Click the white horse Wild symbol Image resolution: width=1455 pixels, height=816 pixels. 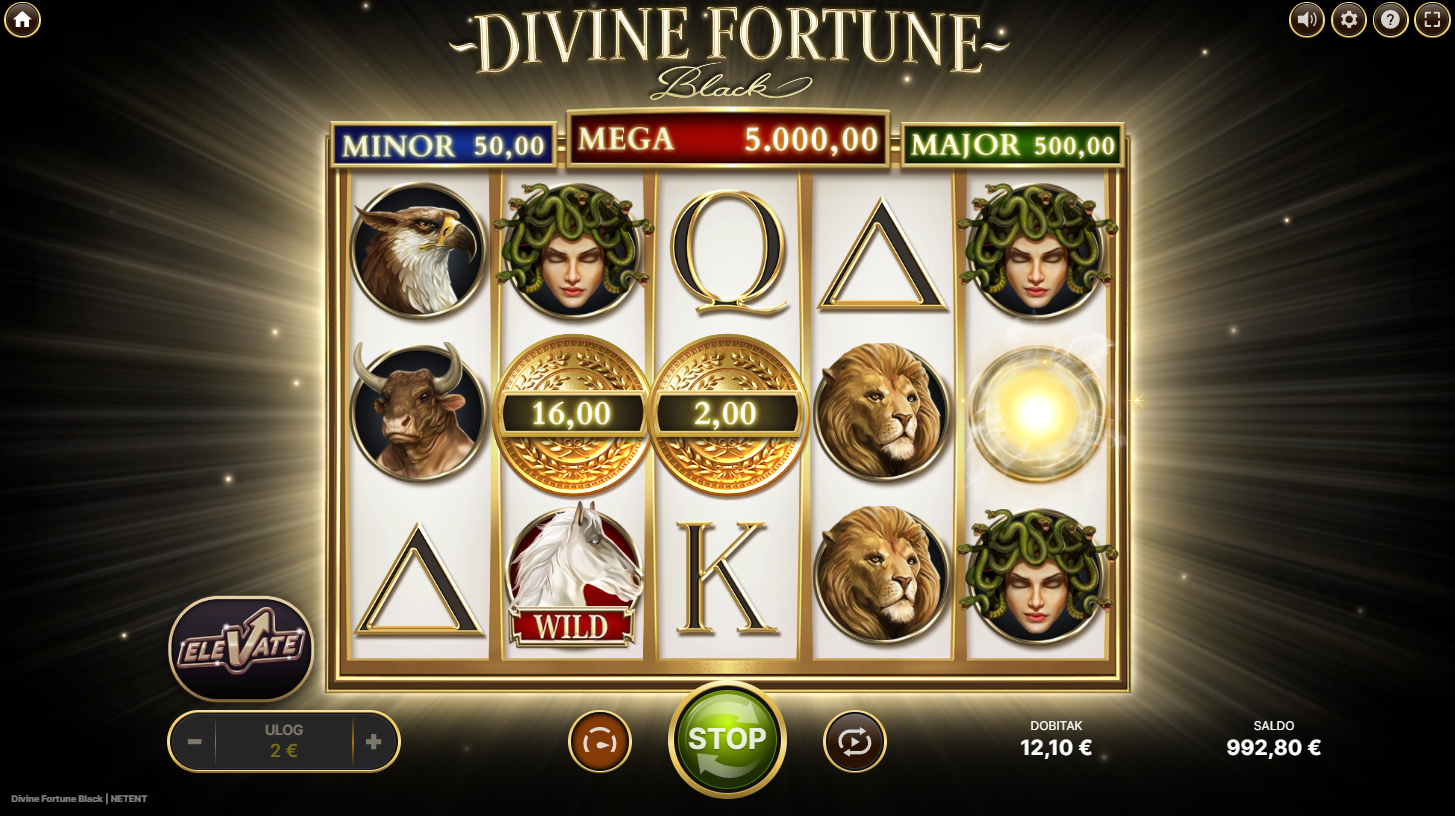tap(573, 576)
